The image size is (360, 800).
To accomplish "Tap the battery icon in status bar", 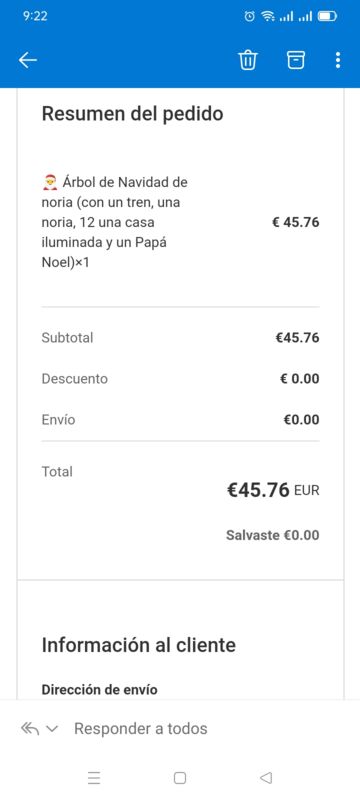I will (327, 16).
